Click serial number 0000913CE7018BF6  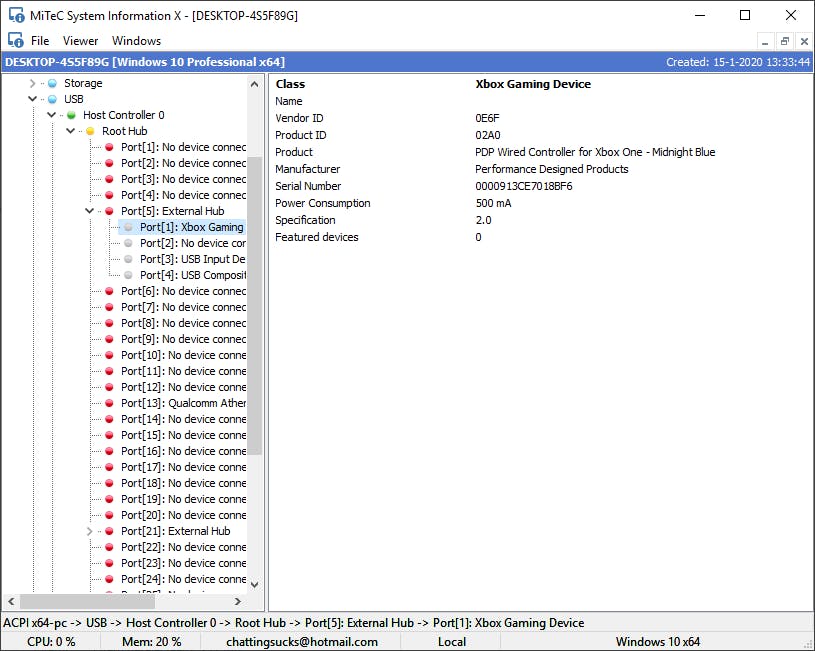point(523,186)
